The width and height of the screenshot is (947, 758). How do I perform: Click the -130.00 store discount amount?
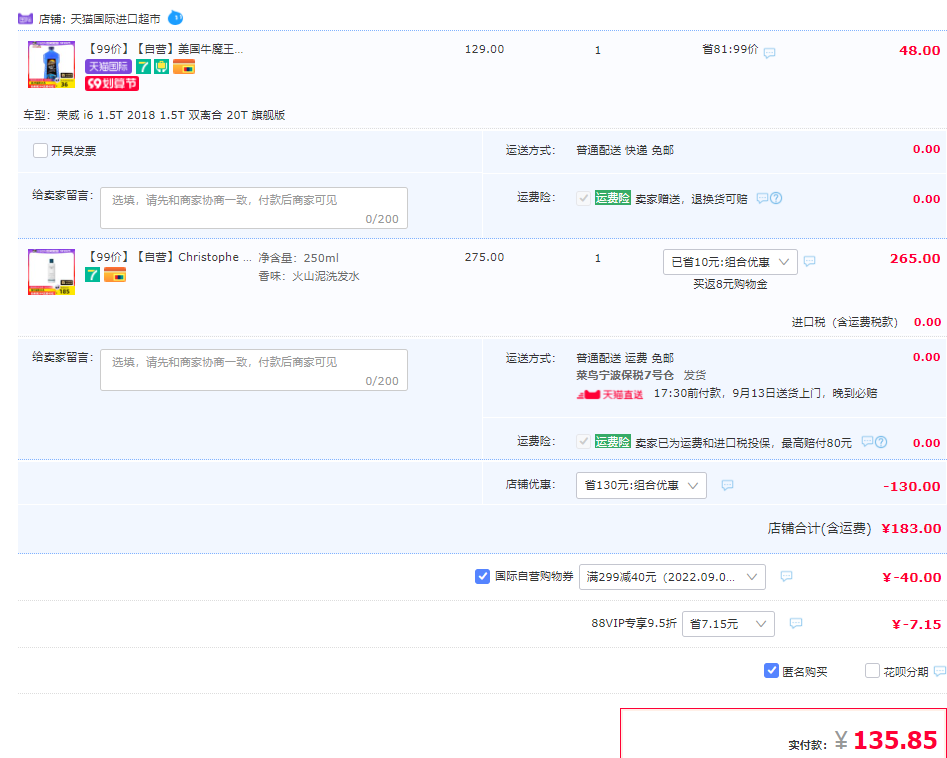pyautogui.click(x=911, y=486)
